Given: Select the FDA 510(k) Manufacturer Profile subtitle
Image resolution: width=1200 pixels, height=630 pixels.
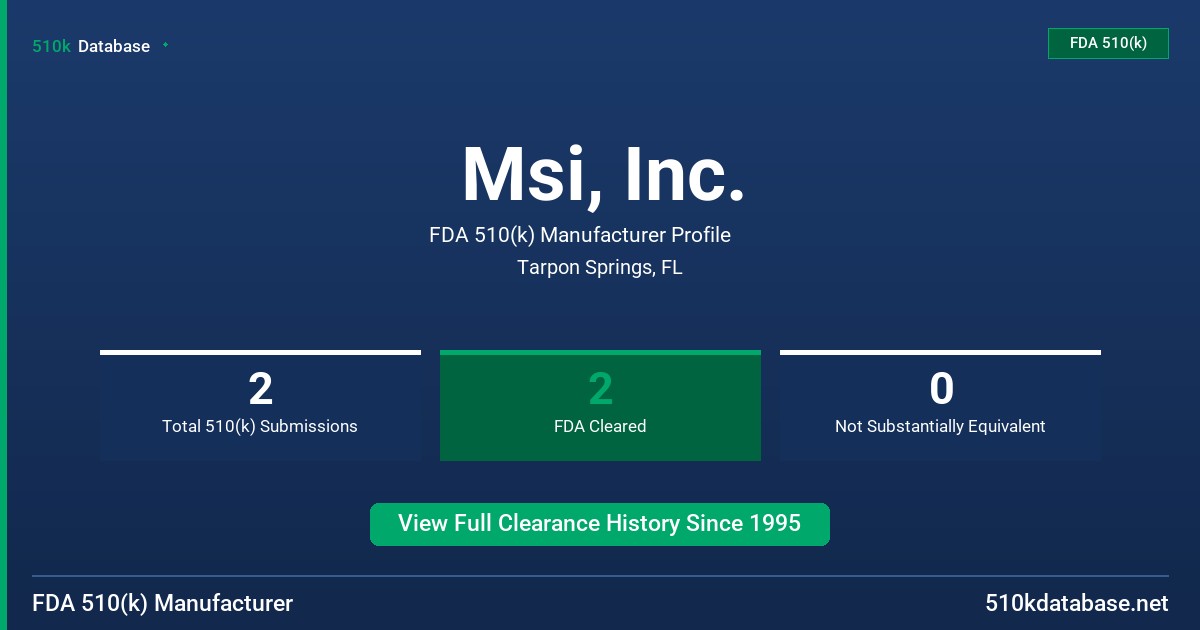Looking at the screenshot, I should coord(580,235).
